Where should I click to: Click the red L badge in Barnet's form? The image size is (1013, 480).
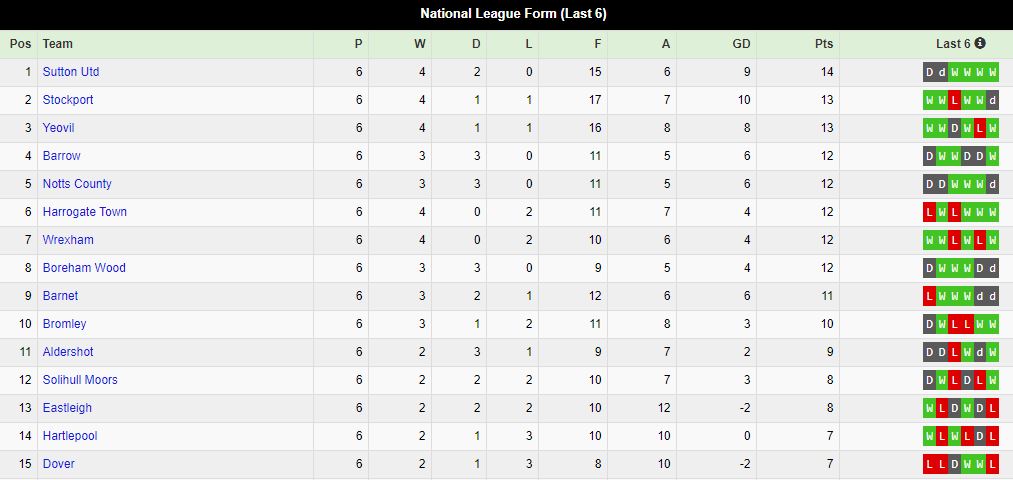click(x=930, y=296)
